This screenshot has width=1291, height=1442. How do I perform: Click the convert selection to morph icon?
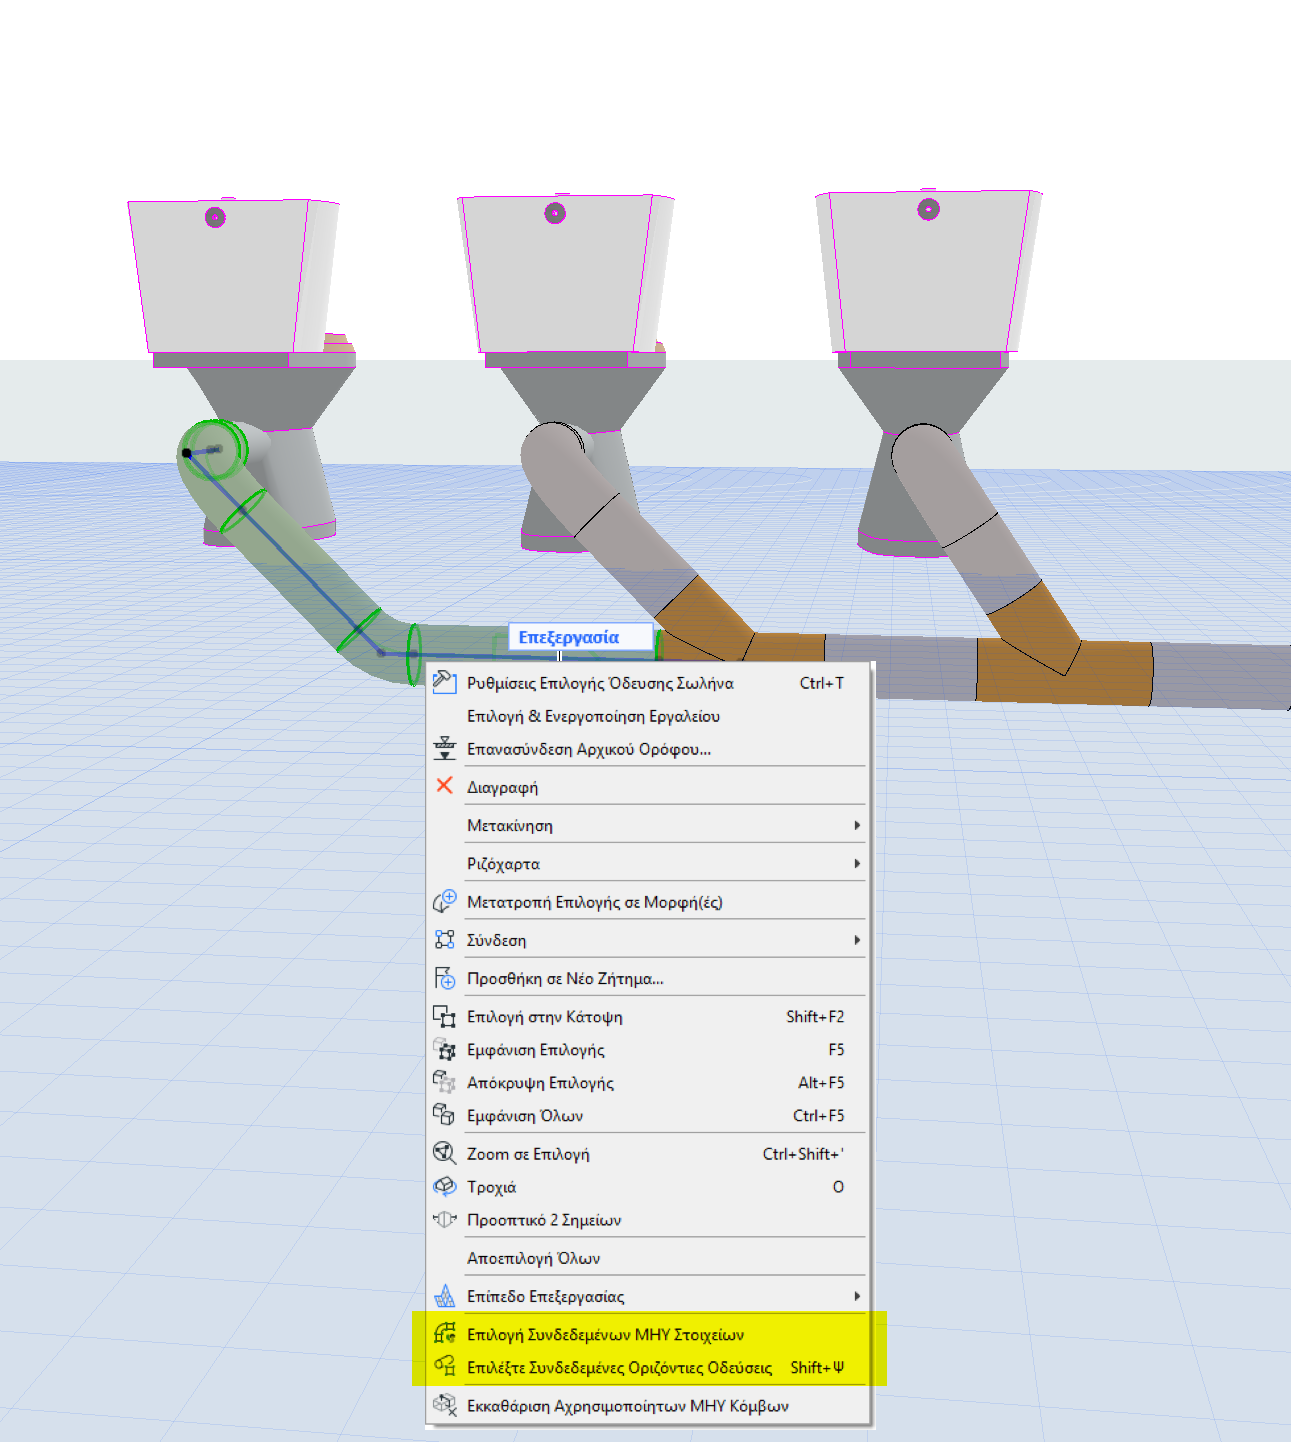444,901
